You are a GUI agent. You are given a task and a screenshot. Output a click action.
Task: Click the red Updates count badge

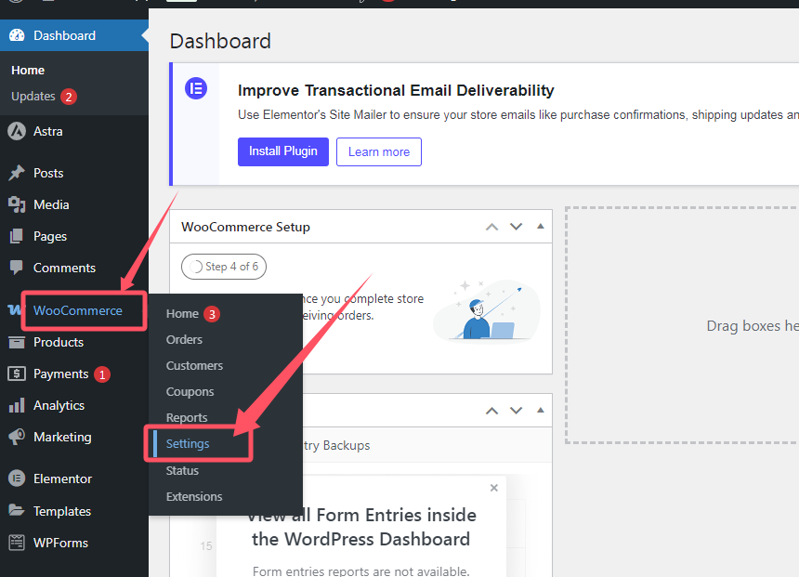[68, 96]
